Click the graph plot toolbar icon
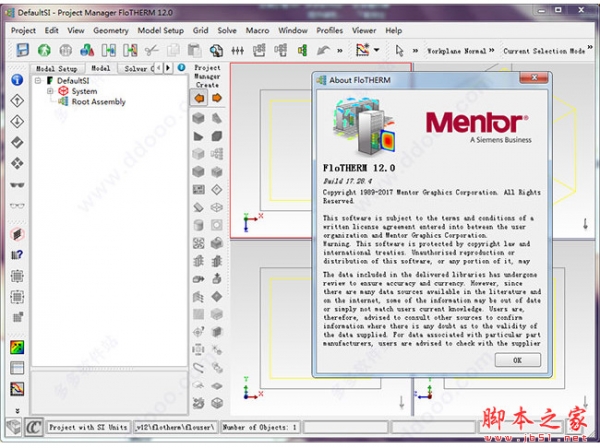 tap(362, 50)
